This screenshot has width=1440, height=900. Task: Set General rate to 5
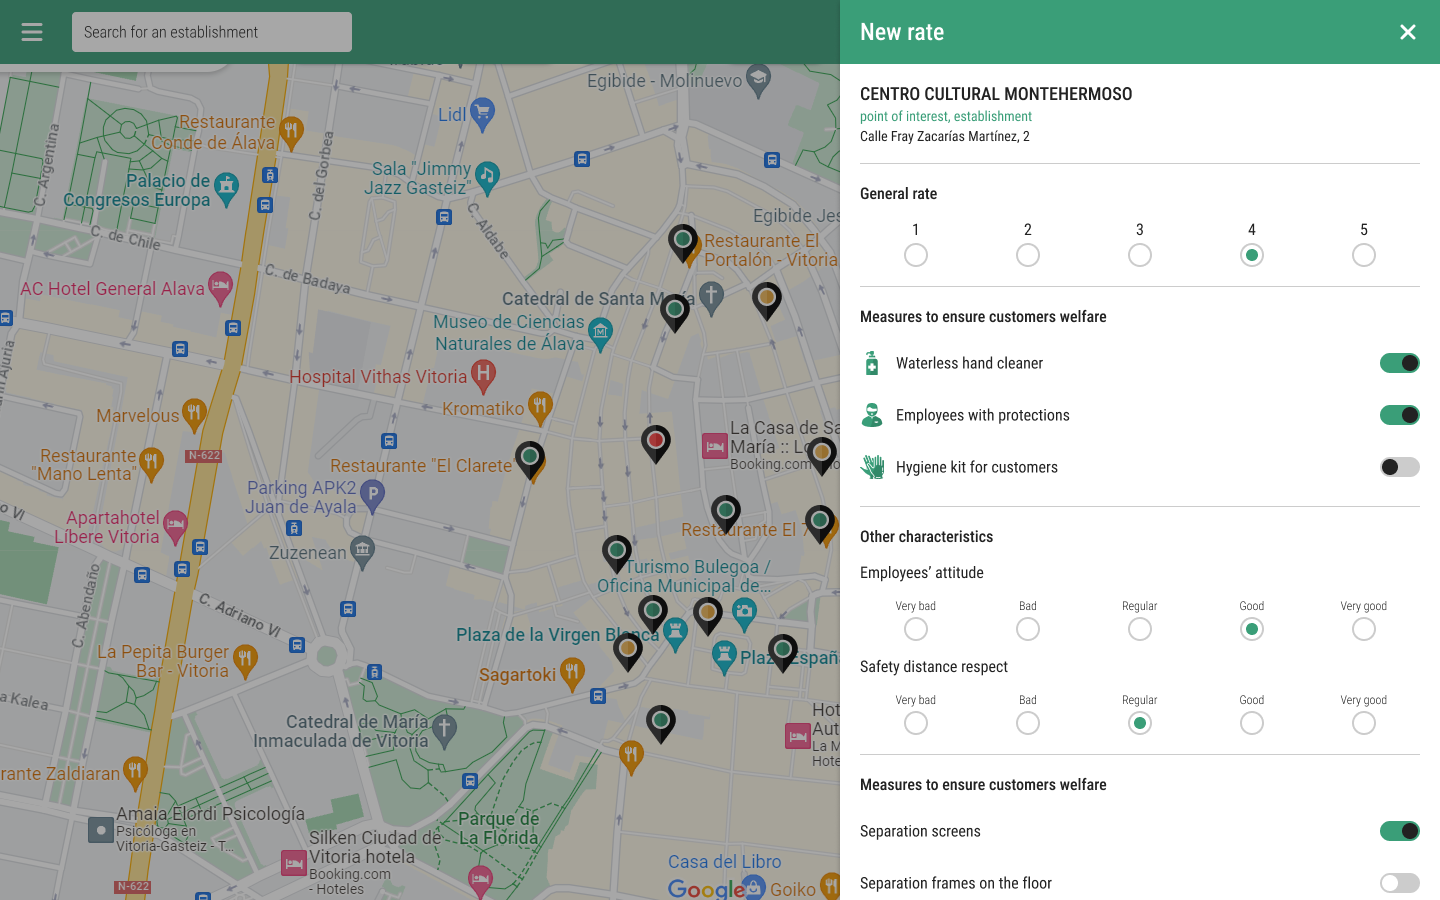click(x=1364, y=255)
